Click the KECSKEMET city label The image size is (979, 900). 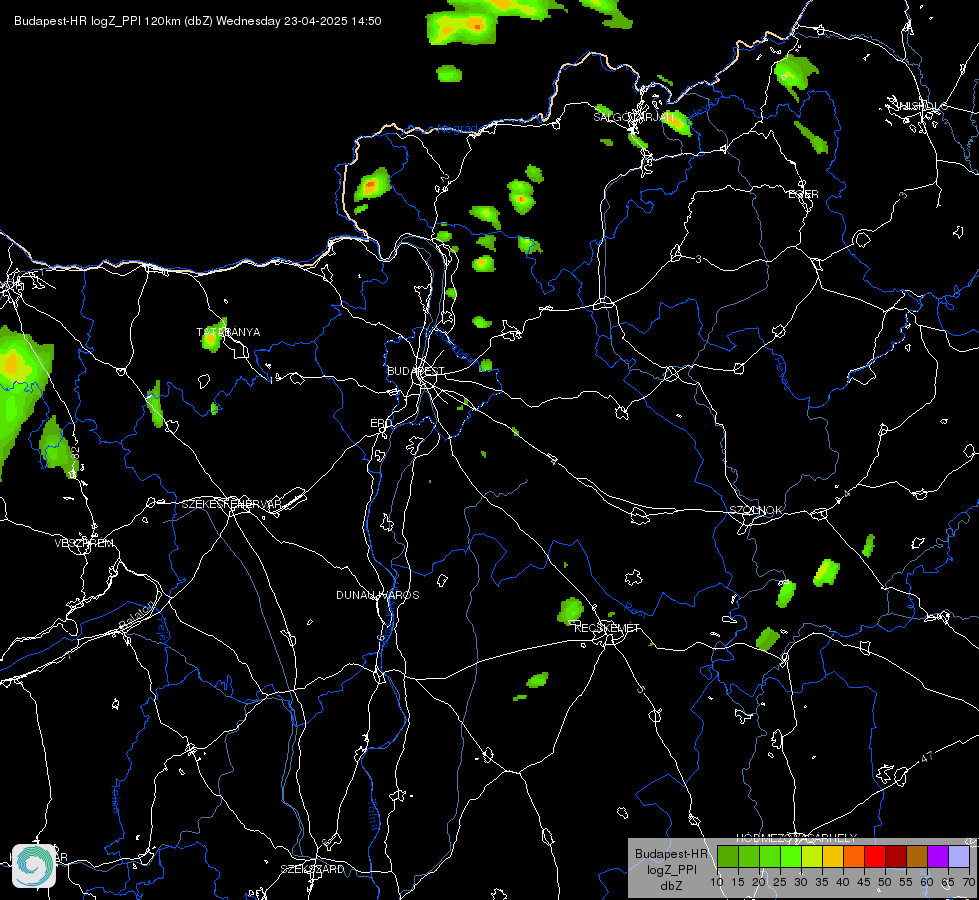607,628
